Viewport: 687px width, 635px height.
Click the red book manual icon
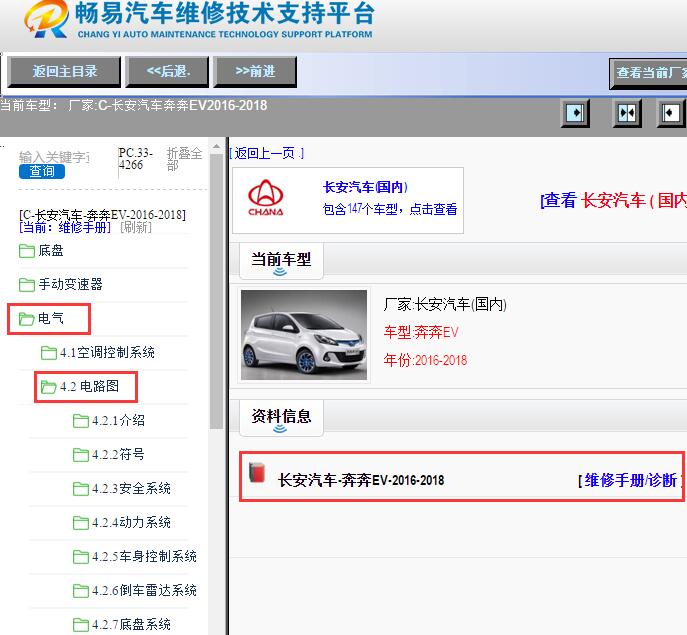(x=257, y=472)
